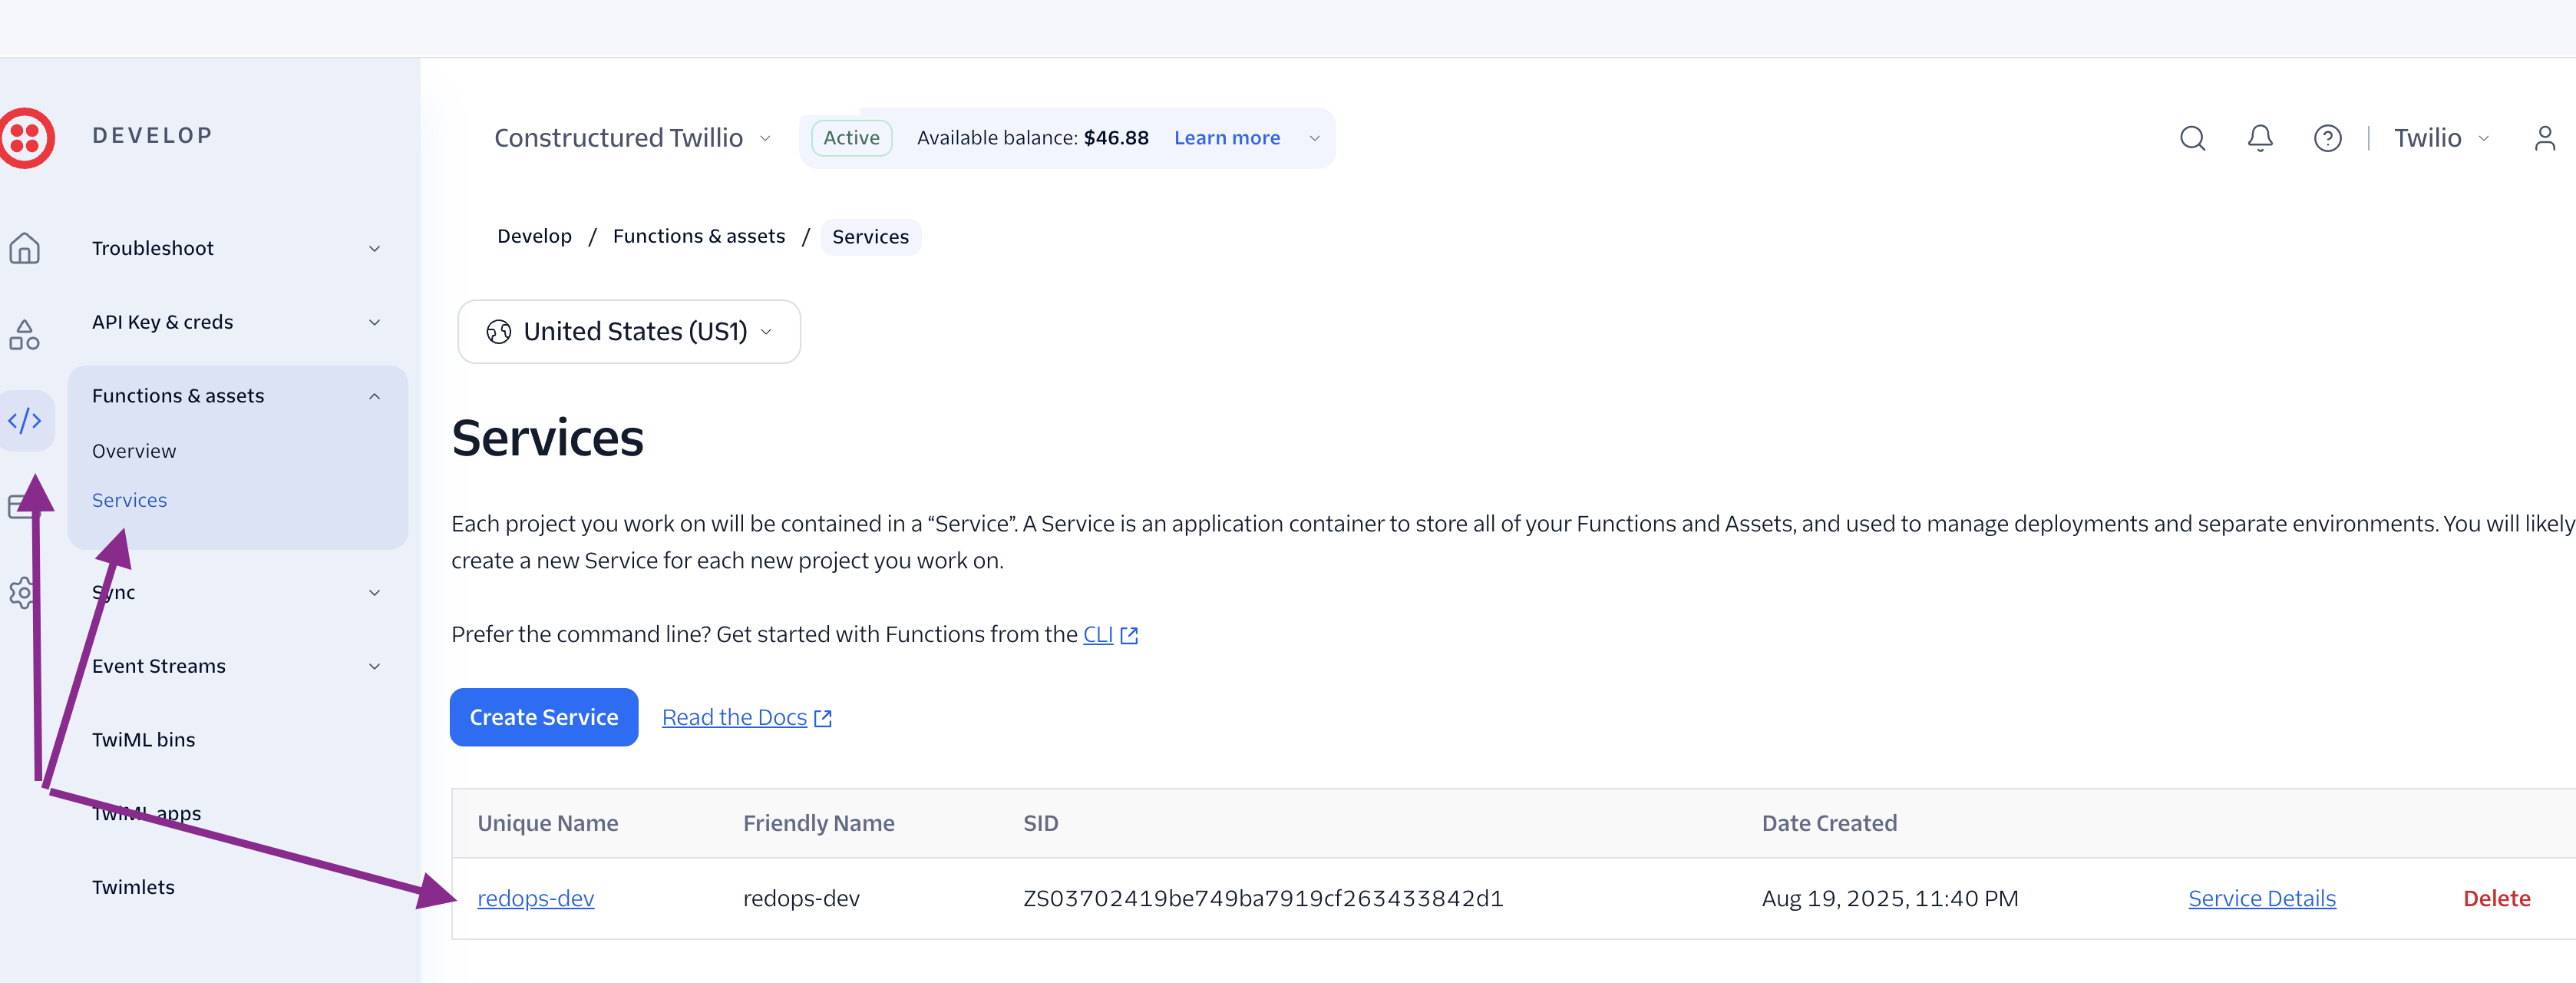
Task: Click the date Aug 19, 2025, 11:40 PM
Action: [1890, 899]
